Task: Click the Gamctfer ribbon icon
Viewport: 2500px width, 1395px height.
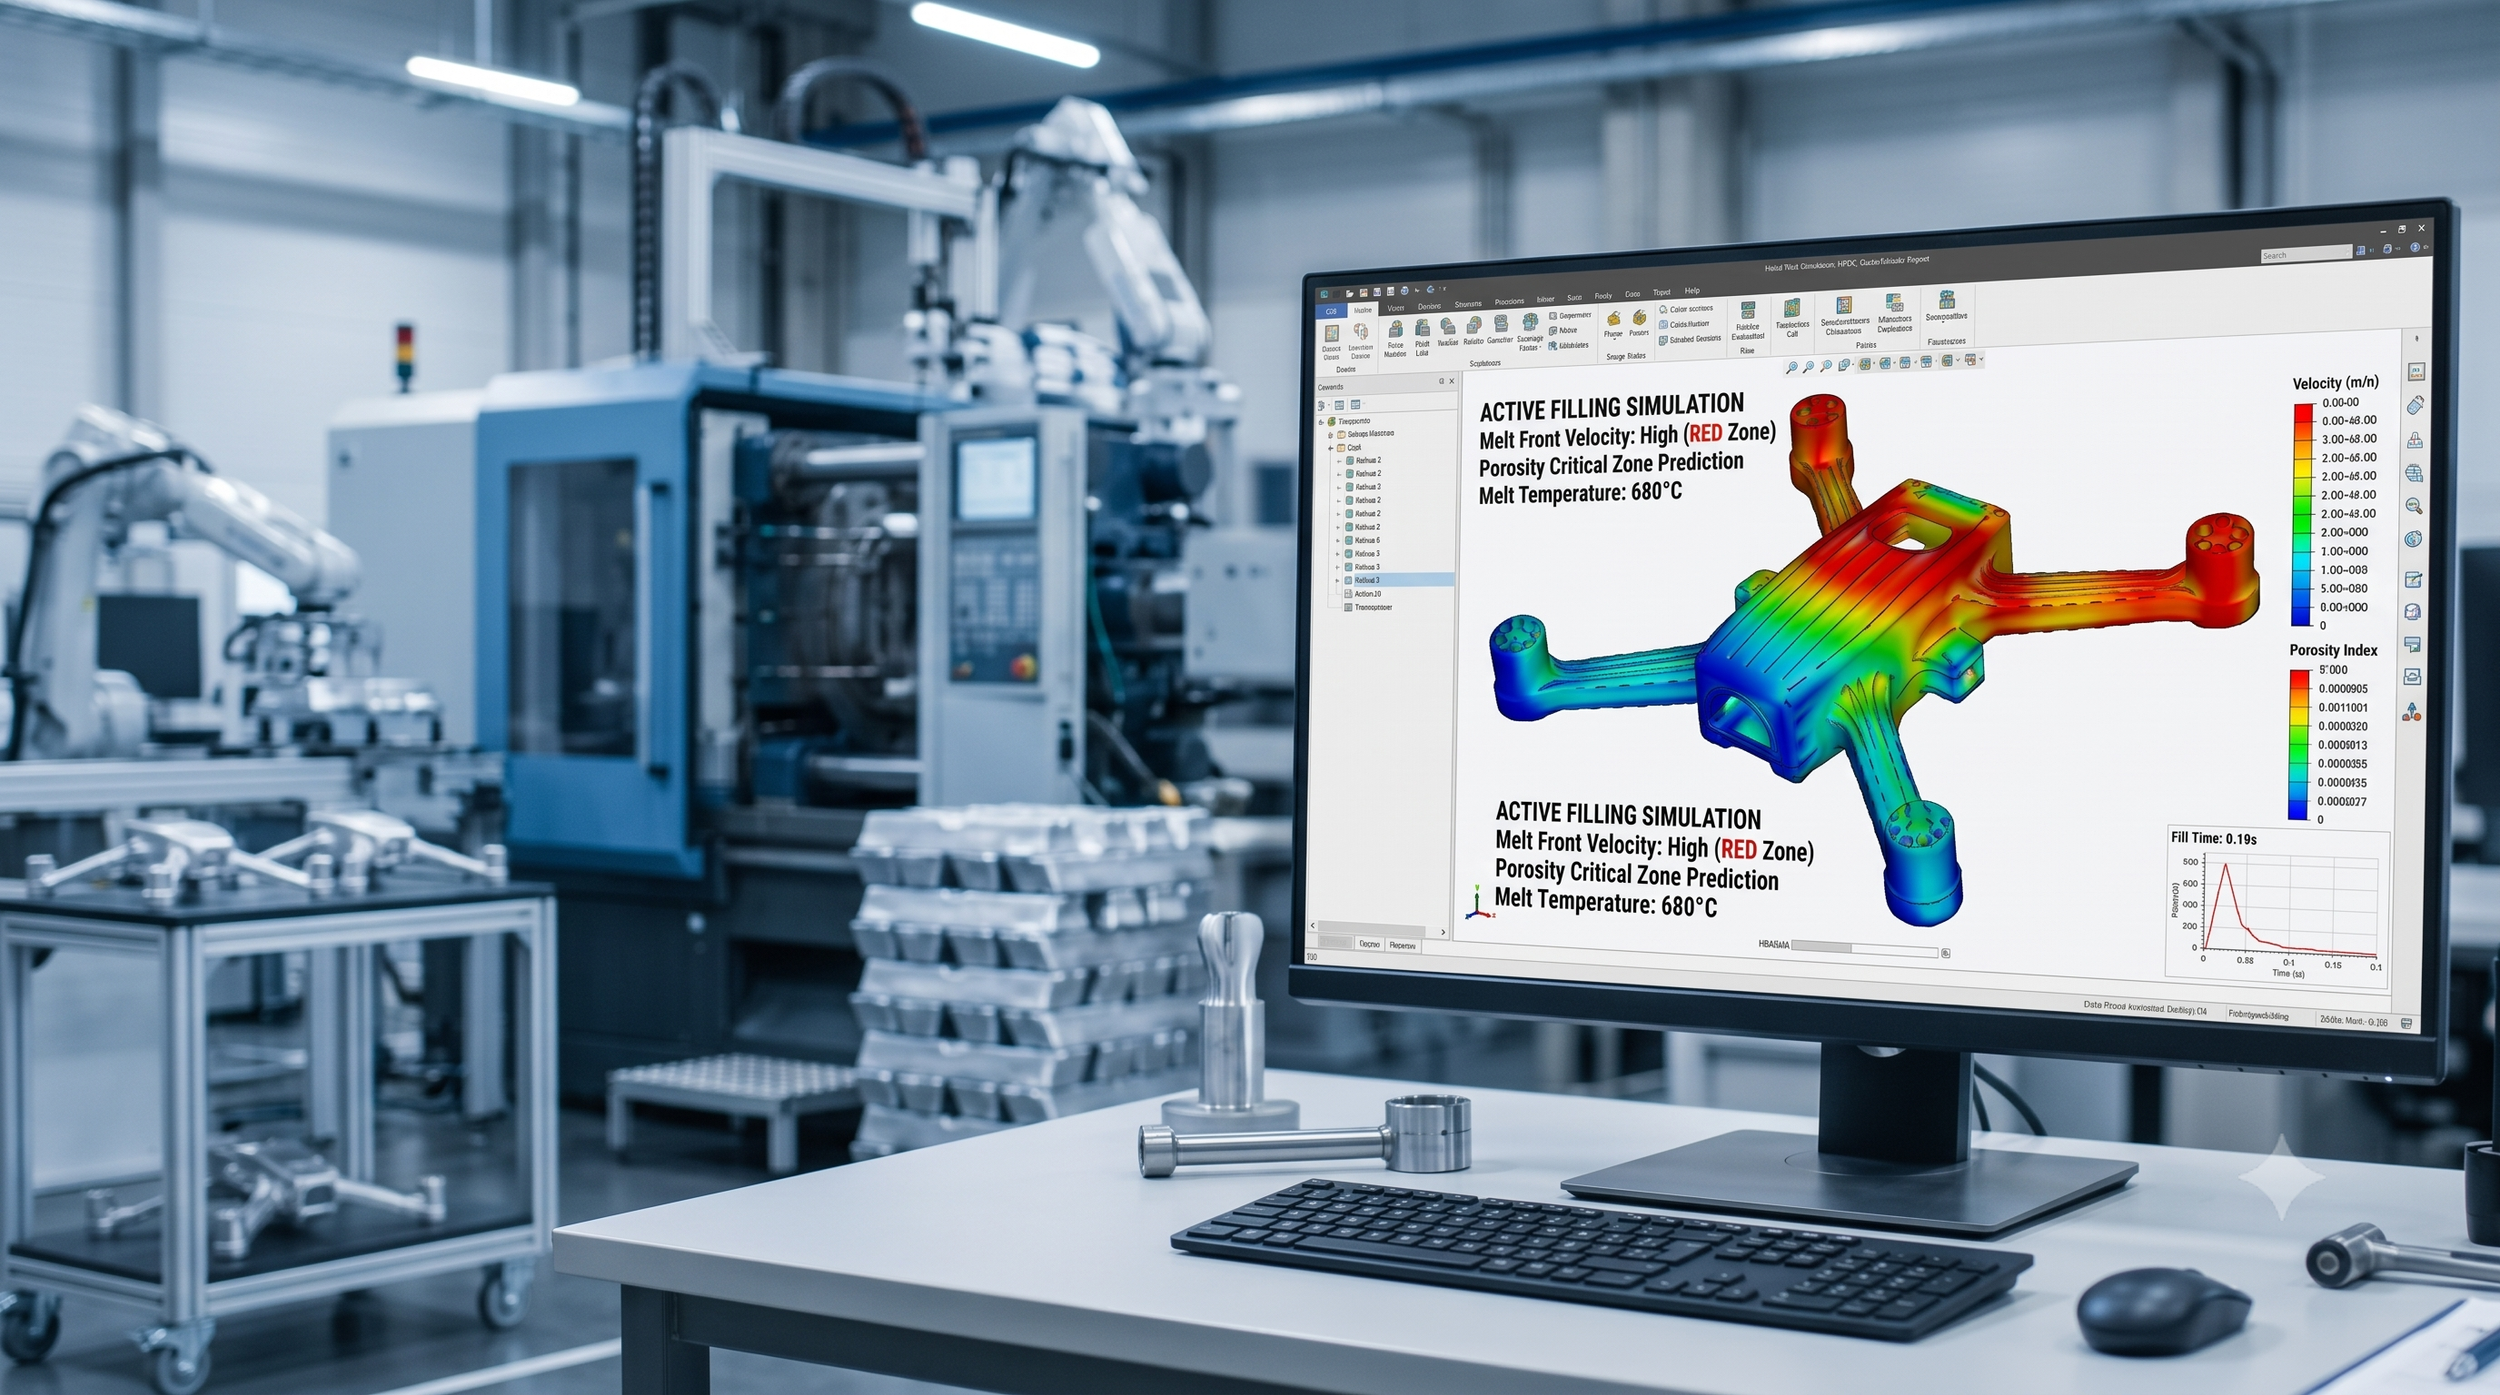Action: [1500, 330]
